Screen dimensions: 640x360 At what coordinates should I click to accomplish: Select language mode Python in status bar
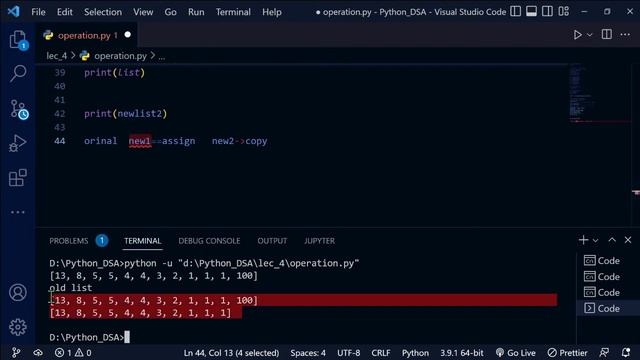415,353
